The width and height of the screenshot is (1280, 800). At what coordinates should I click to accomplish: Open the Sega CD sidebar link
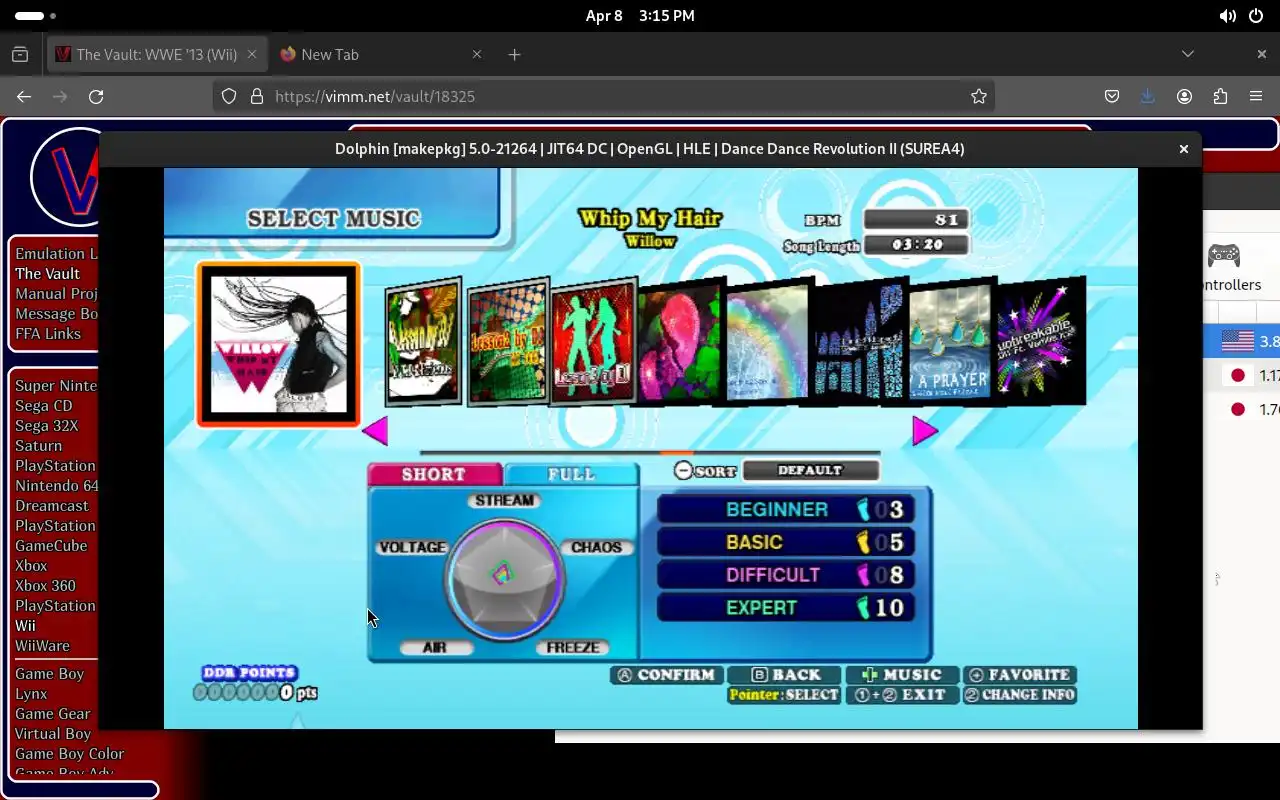click(x=44, y=405)
